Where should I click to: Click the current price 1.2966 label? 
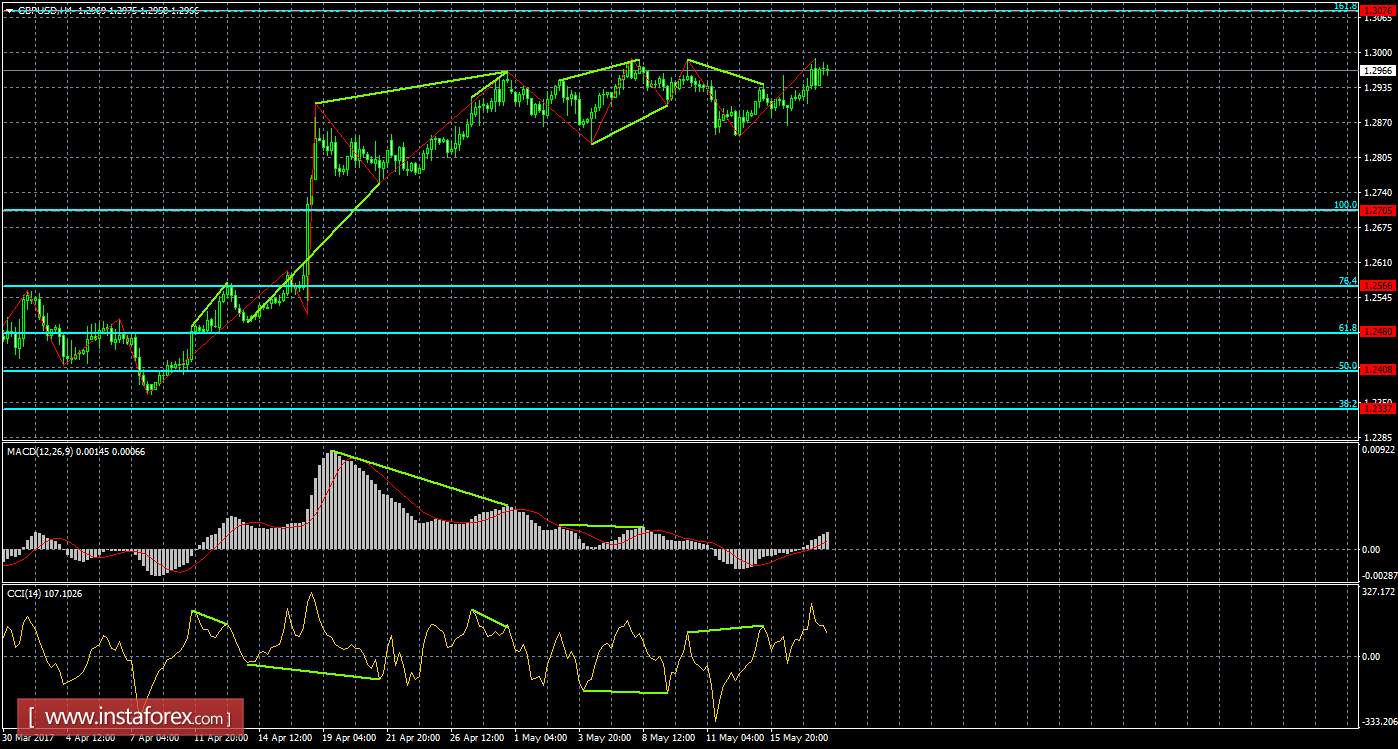(x=1376, y=70)
